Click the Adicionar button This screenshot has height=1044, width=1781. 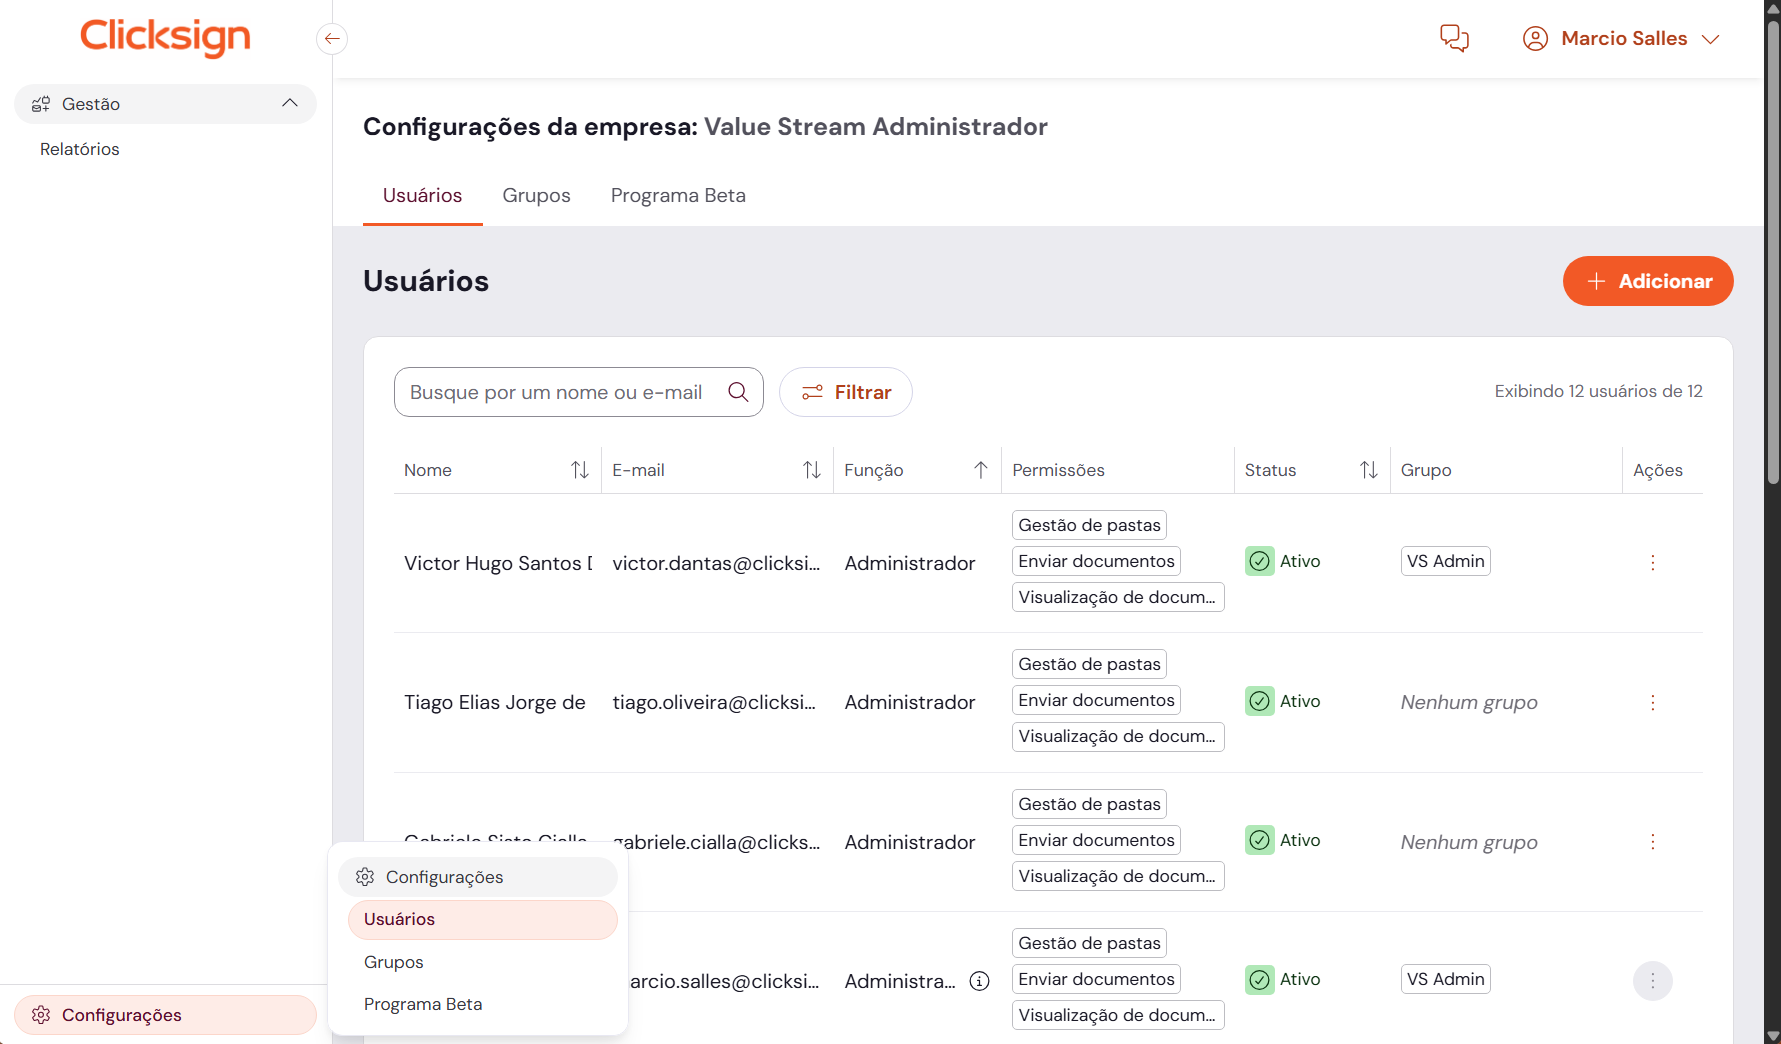(x=1647, y=281)
